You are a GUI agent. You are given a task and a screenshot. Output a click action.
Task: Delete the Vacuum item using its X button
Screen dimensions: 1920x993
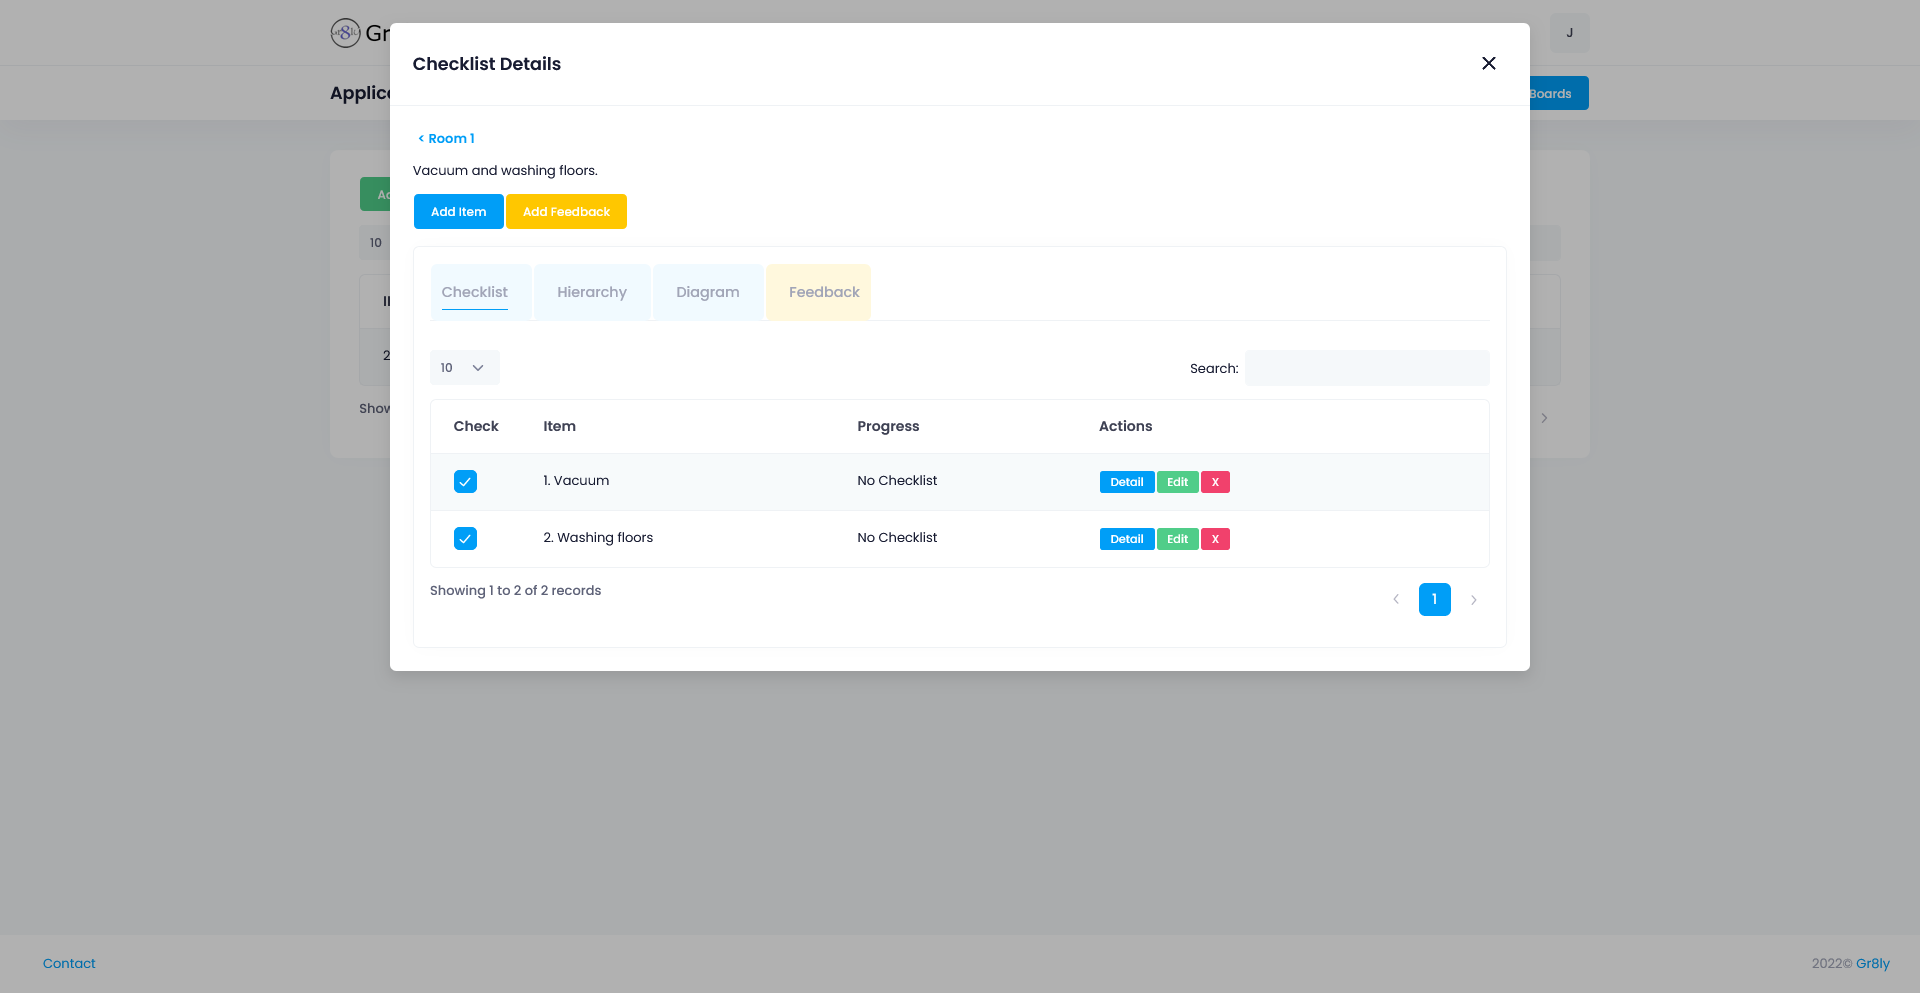tap(1215, 482)
